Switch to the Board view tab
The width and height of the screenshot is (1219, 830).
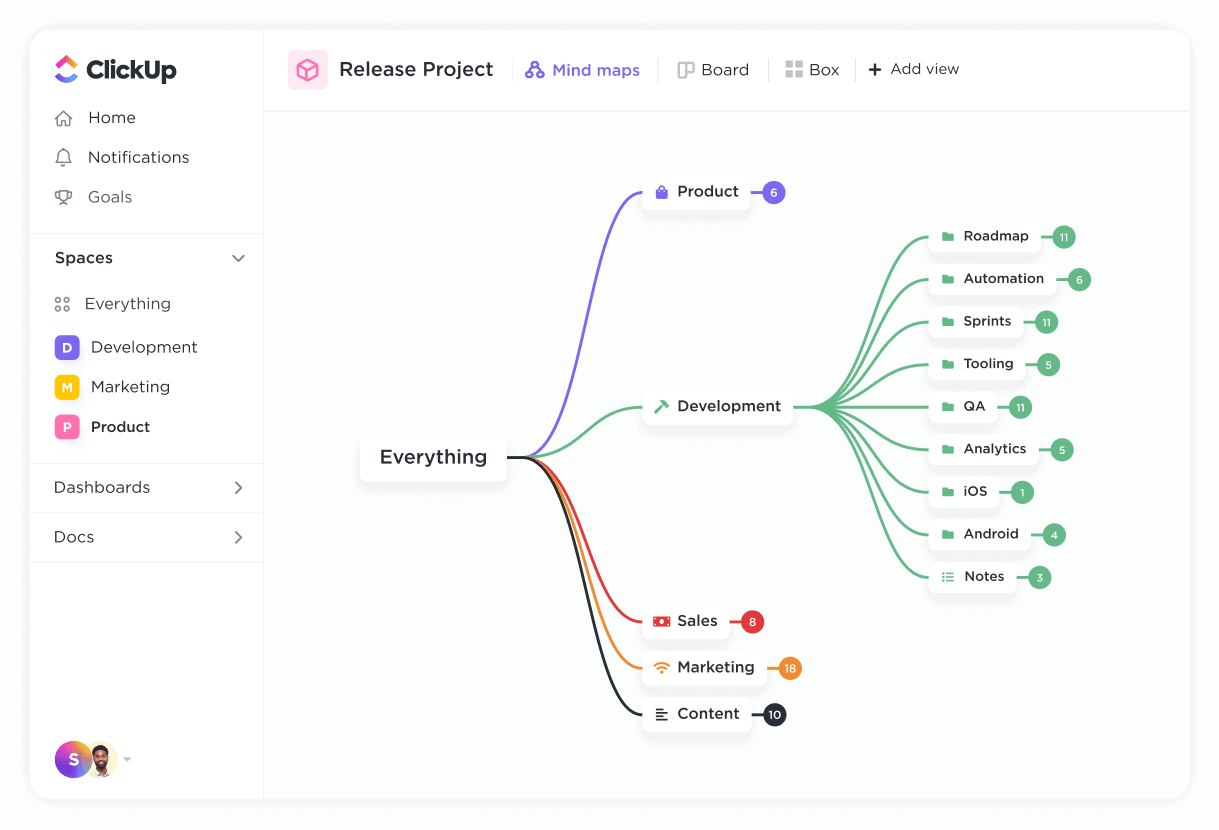pos(713,69)
